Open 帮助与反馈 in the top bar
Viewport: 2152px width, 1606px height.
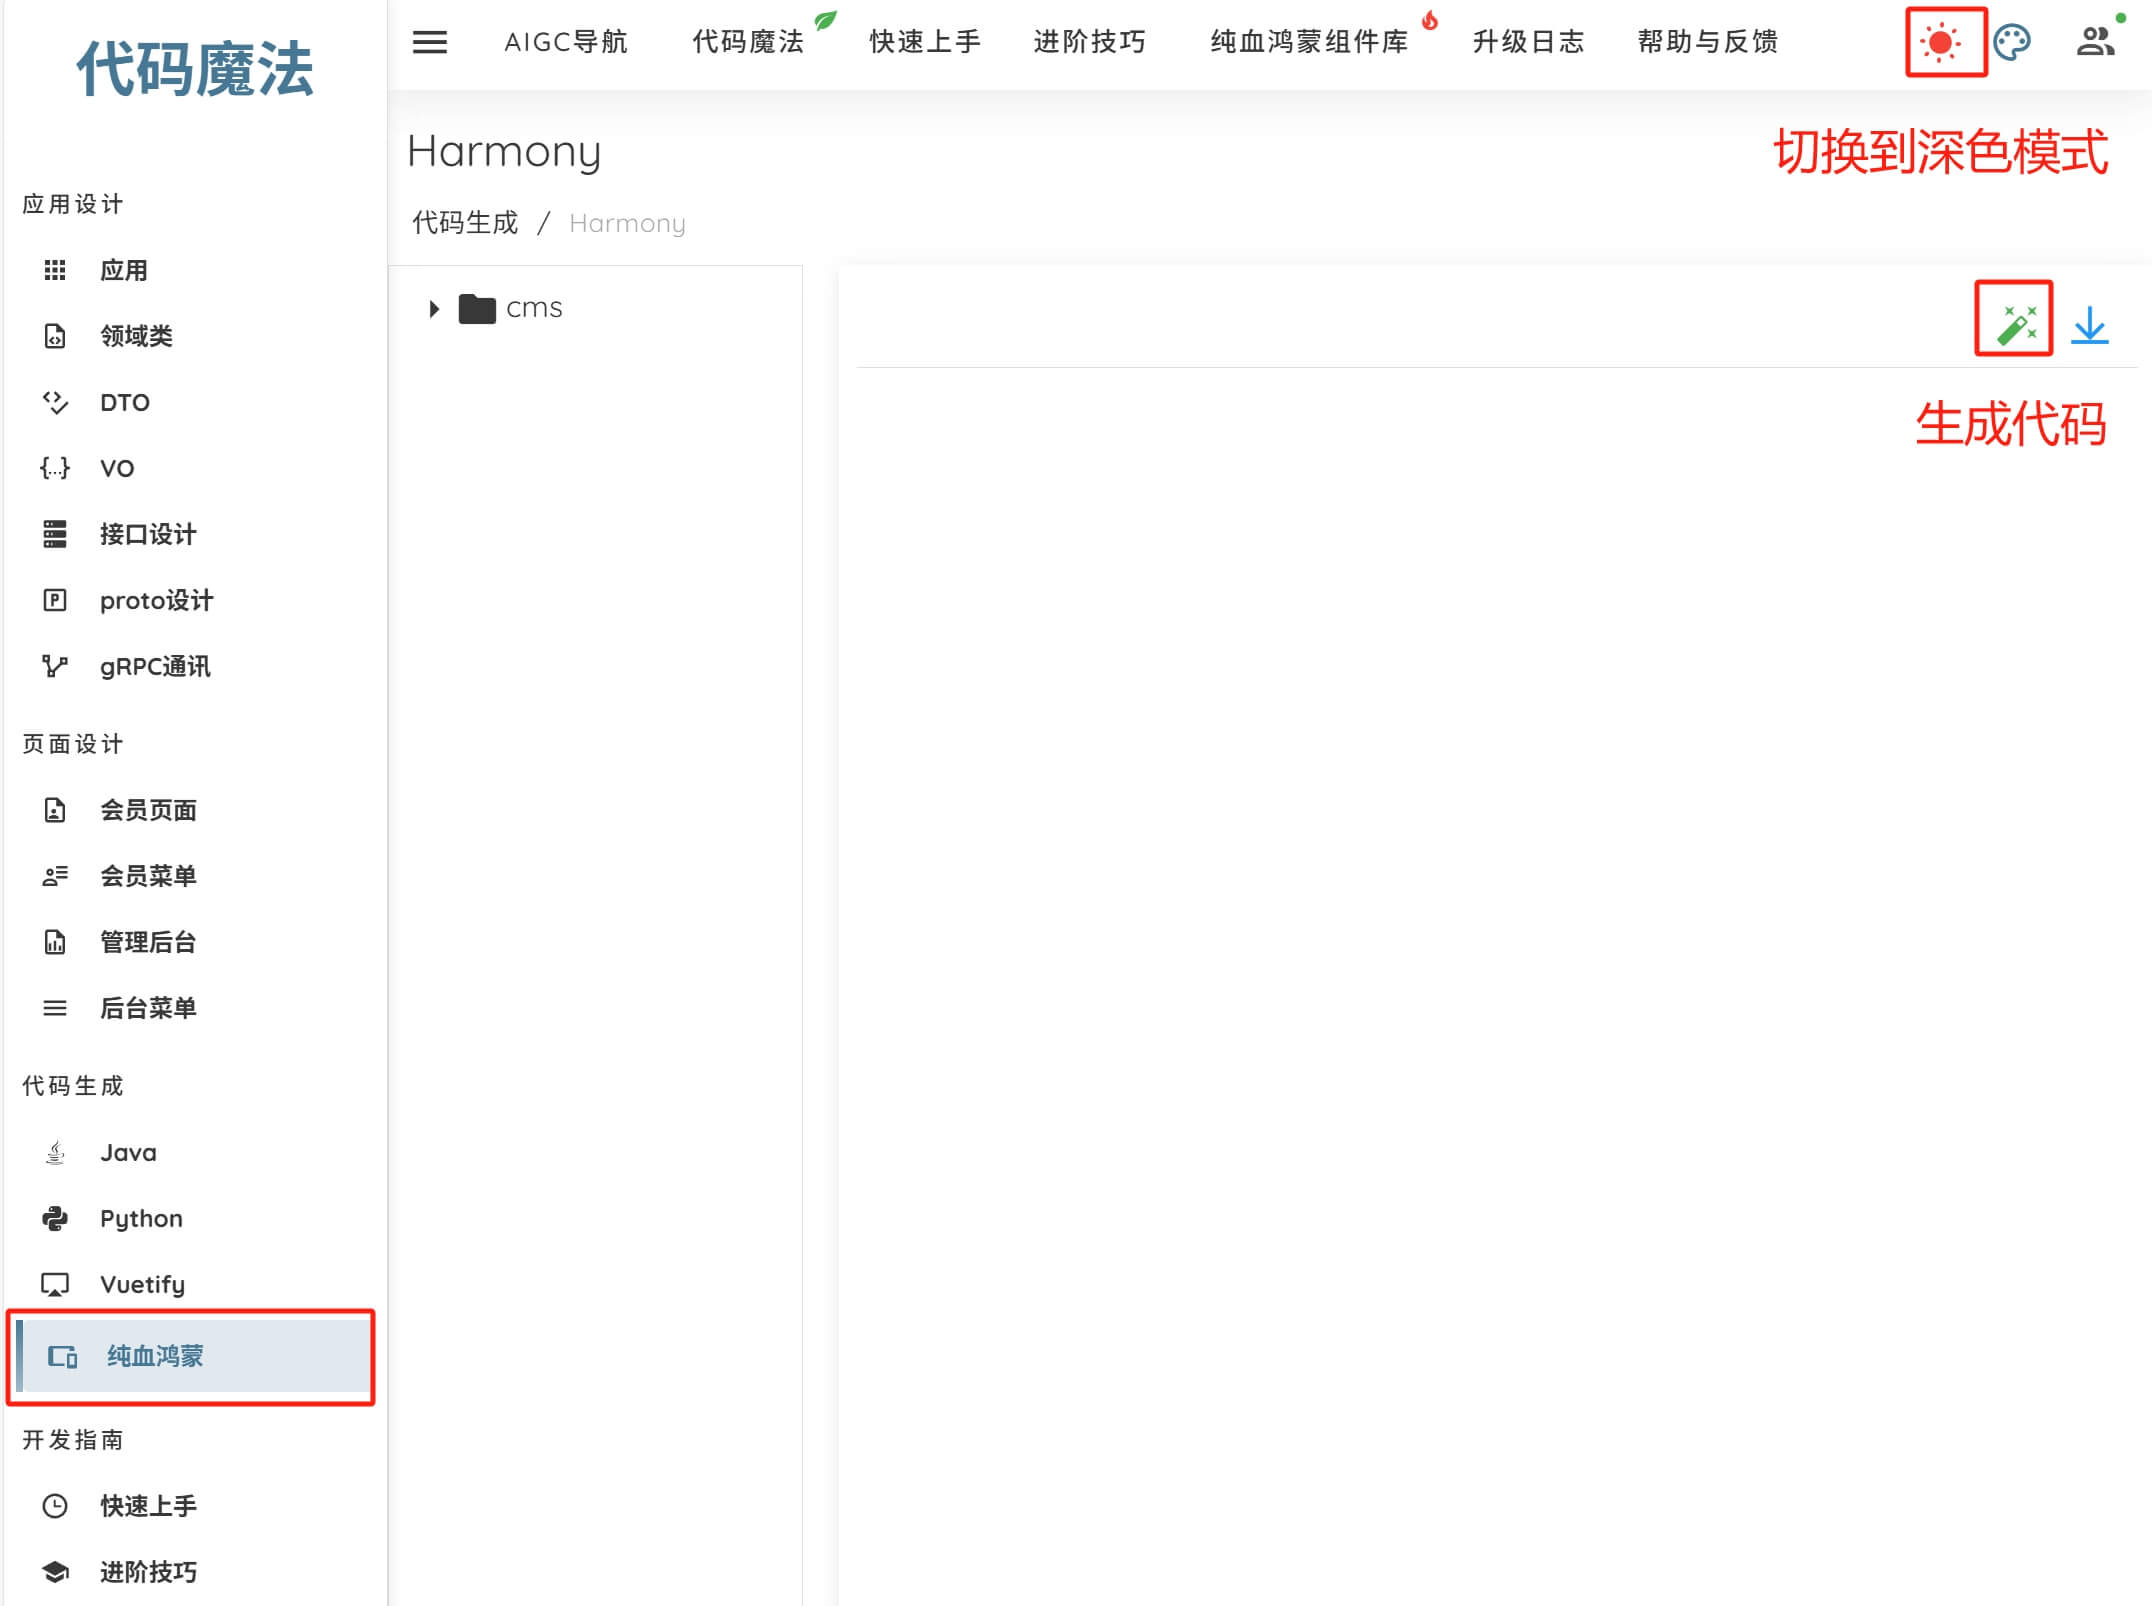(x=1708, y=42)
